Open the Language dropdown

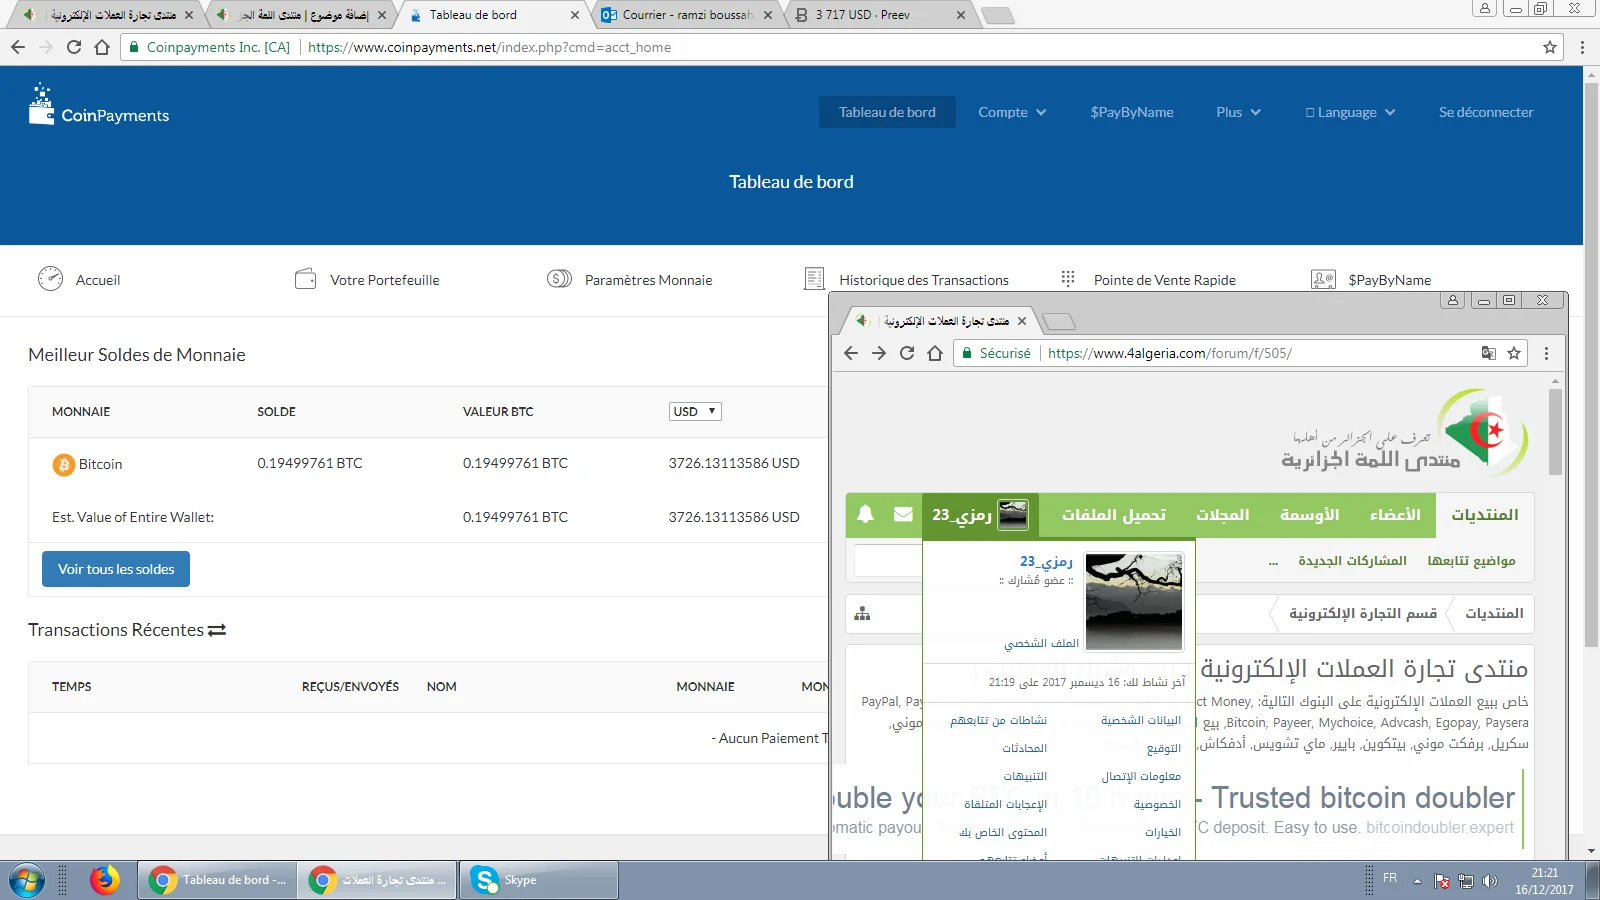tap(1350, 112)
